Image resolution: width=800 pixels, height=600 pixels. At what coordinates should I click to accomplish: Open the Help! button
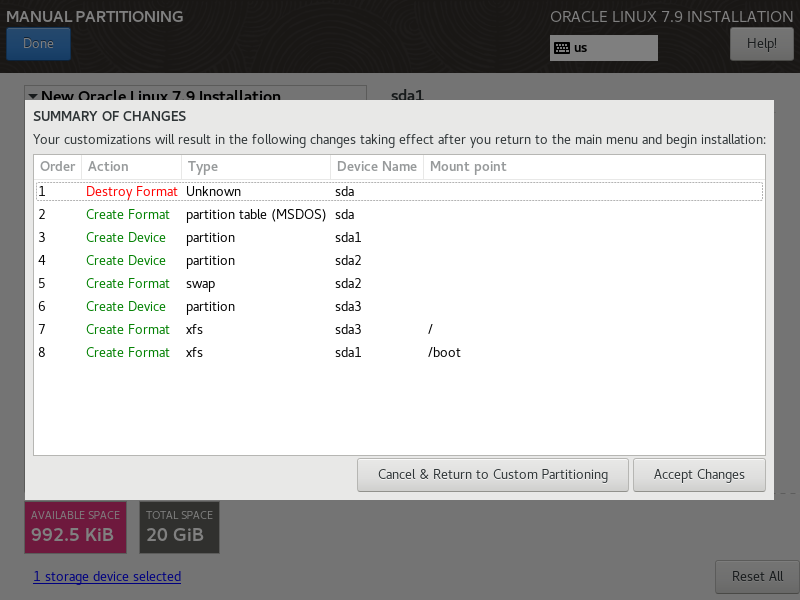[x=761, y=43]
